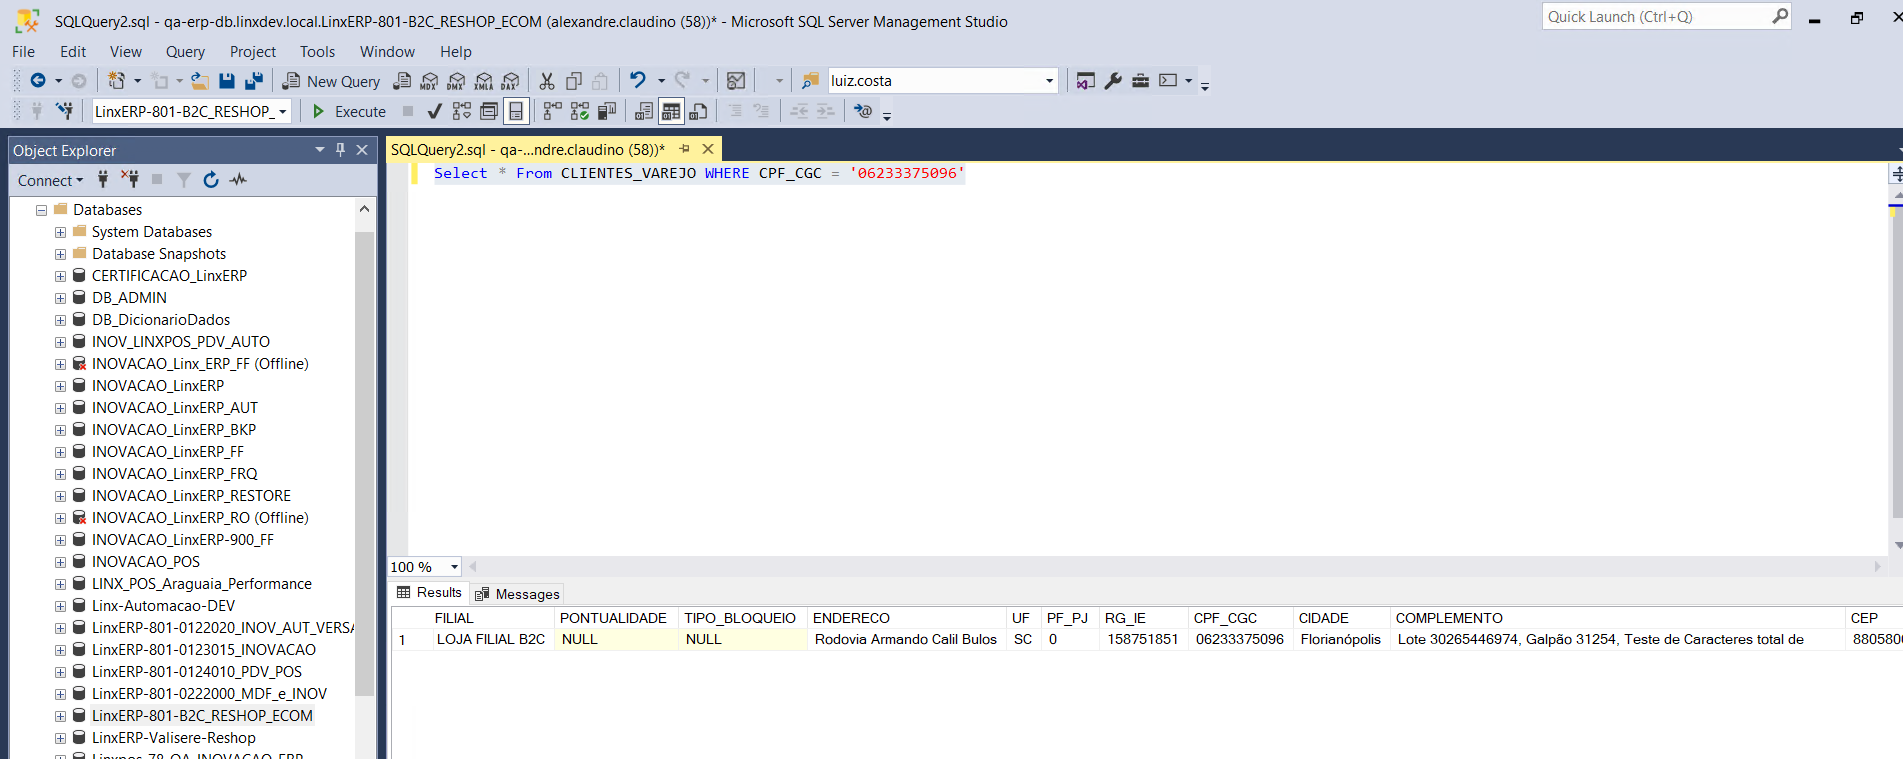Toggle Include Actual Execution Plan
Screen dimensions: 1903x759
coord(552,111)
